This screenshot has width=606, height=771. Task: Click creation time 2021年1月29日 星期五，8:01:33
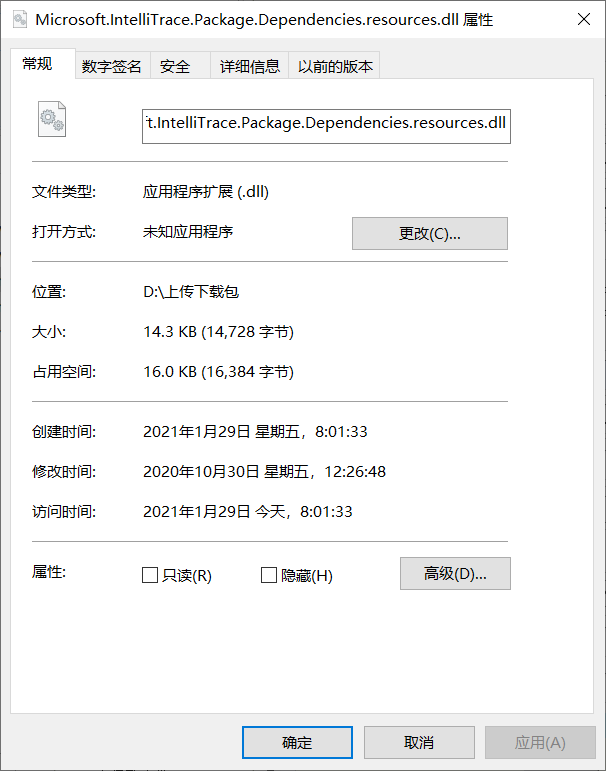point(255,432)
